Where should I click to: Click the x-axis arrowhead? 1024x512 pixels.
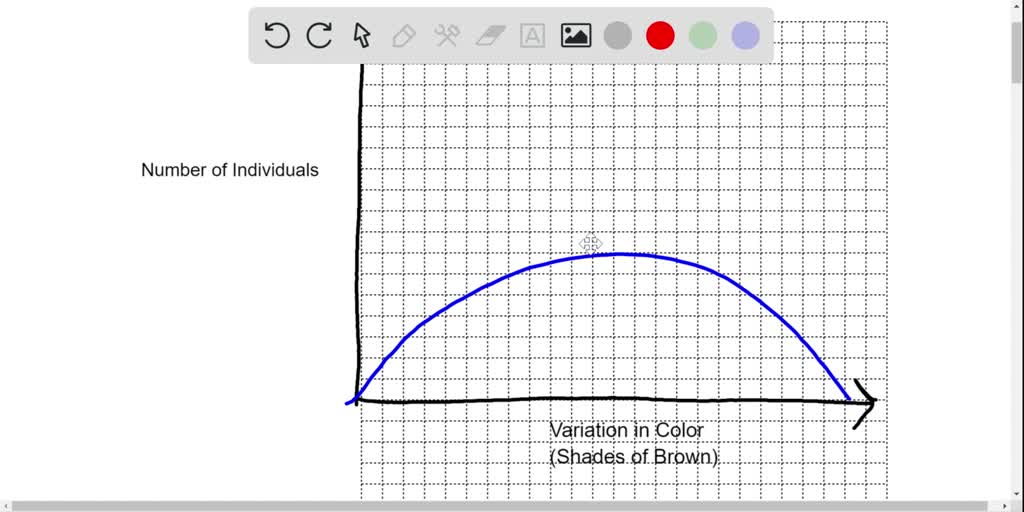(x=865, y=403)
